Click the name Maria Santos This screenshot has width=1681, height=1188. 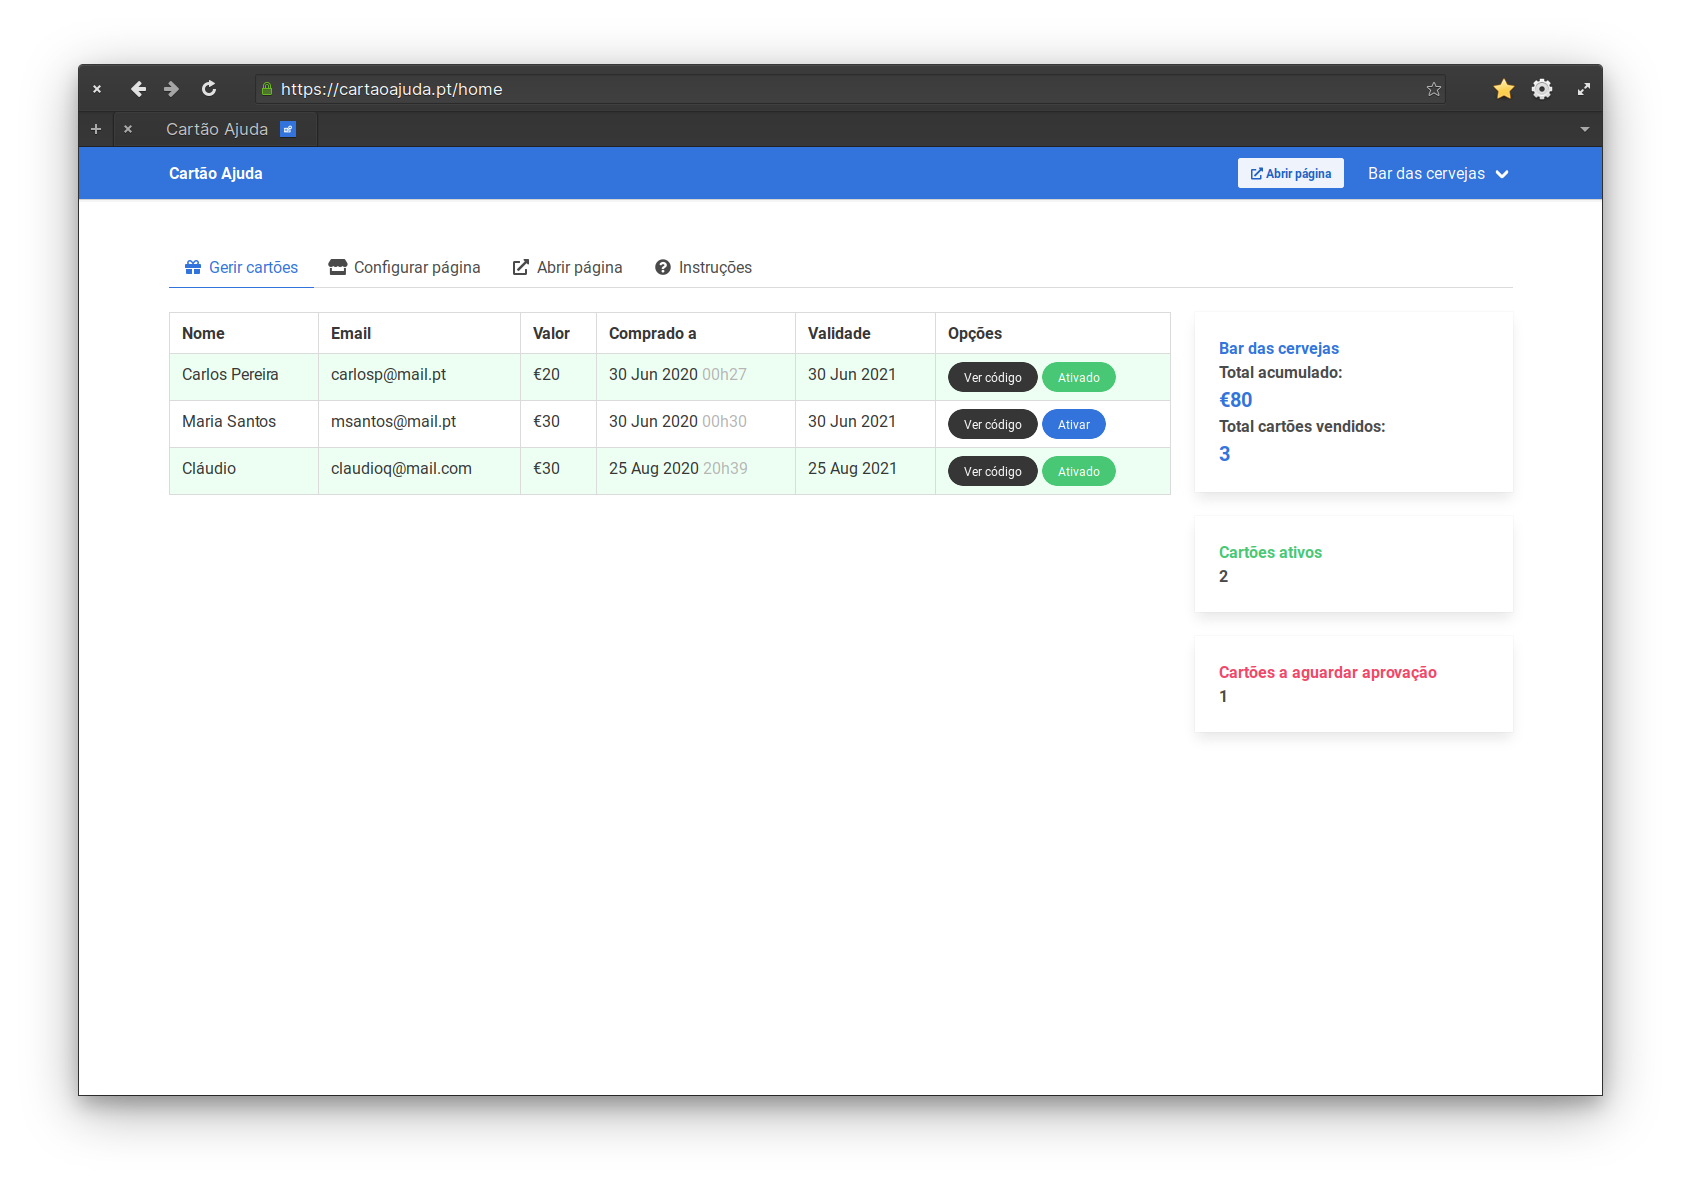click(229, 421)
